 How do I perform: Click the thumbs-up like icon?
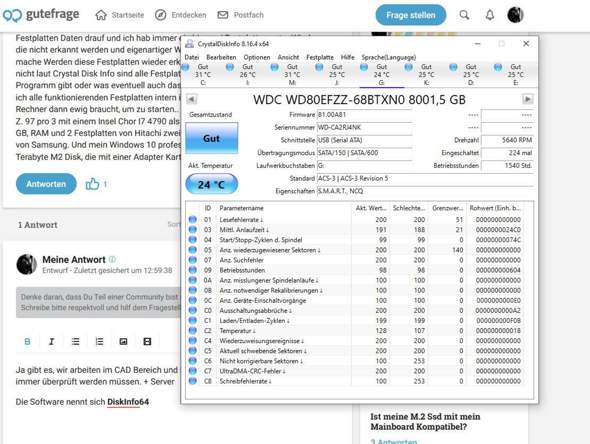(92, 184)
